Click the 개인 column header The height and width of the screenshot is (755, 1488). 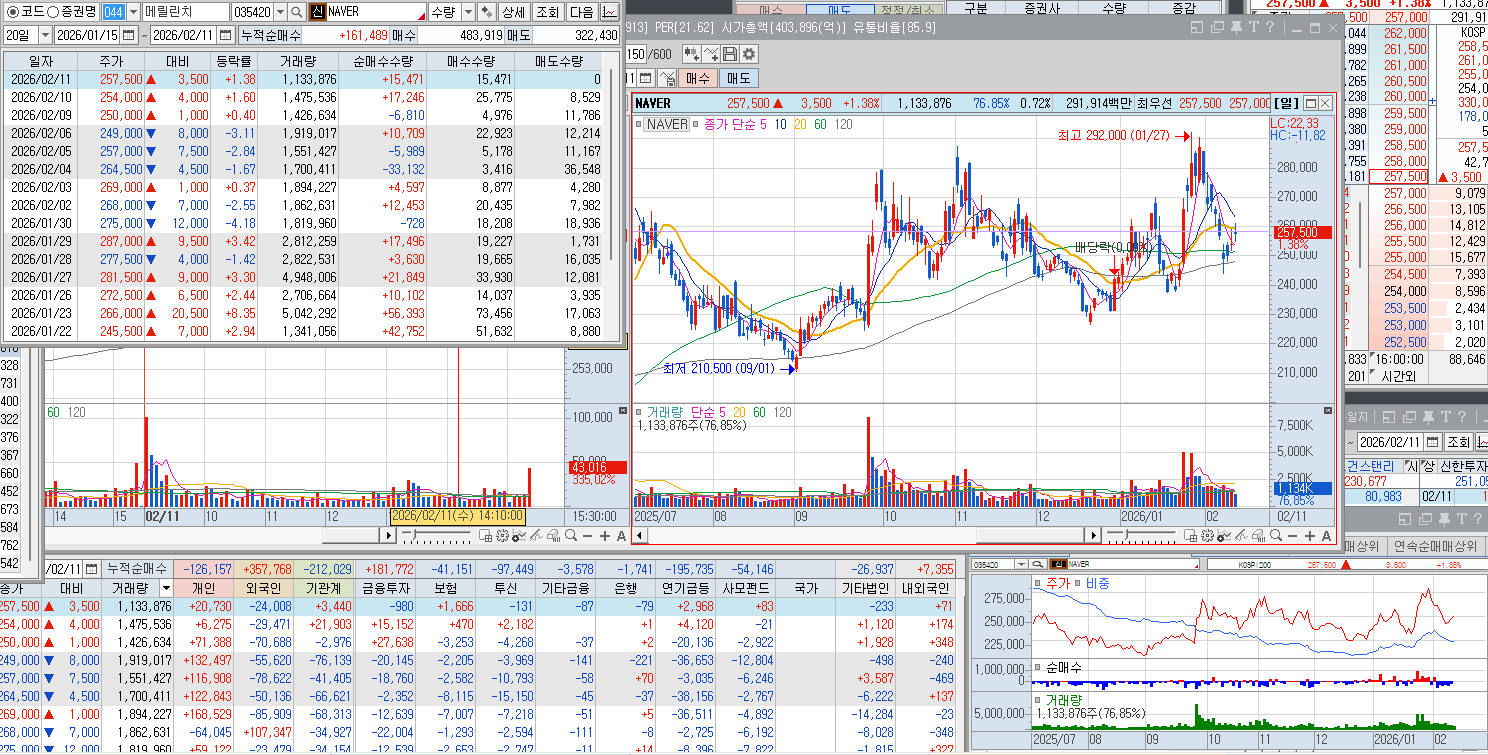[204, 588]
